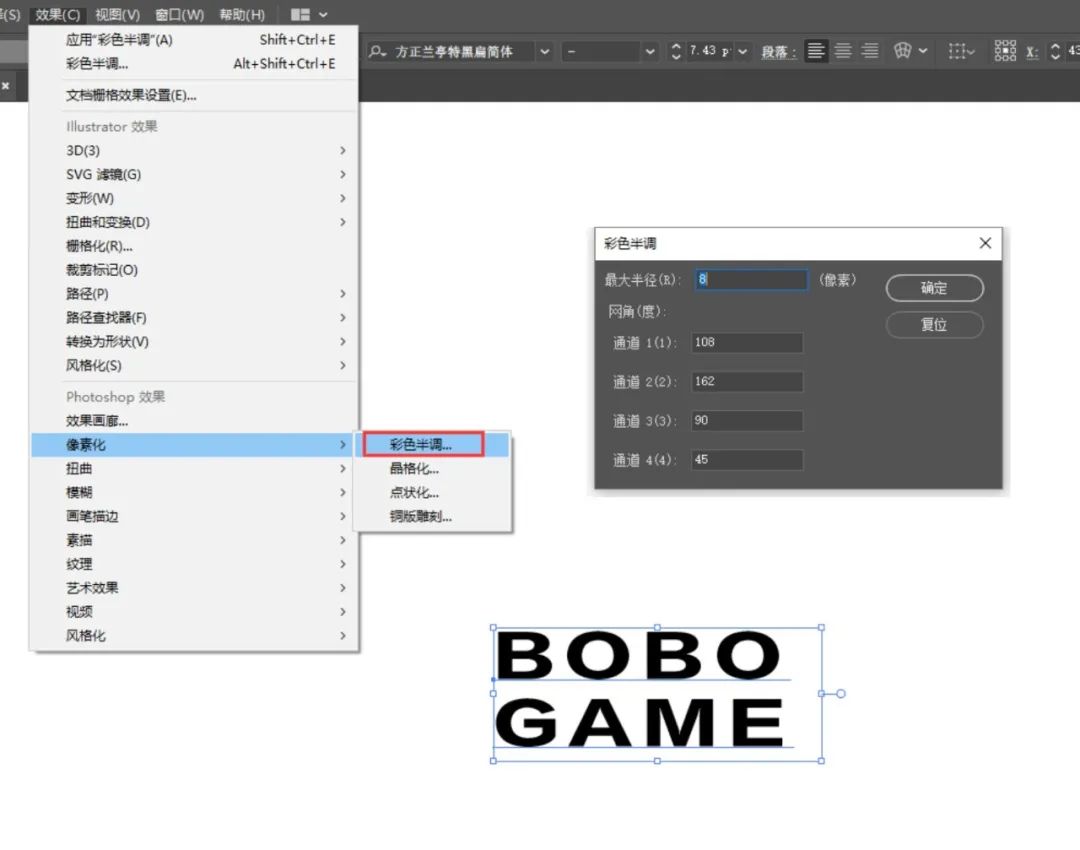Choose 栅格化(R)... from the effects menu
The width and height of the screenshot is (1080, 850).
[x=194, y=246]
